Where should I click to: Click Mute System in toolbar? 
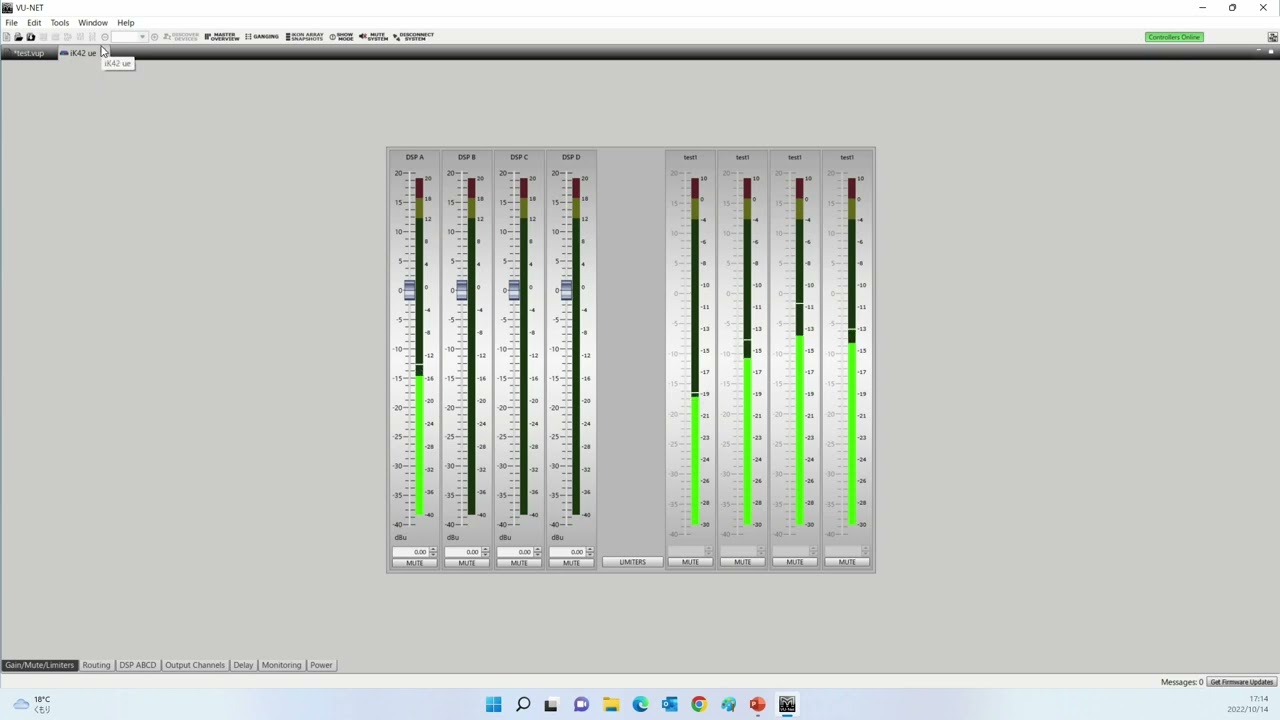[x=373, y=37]
